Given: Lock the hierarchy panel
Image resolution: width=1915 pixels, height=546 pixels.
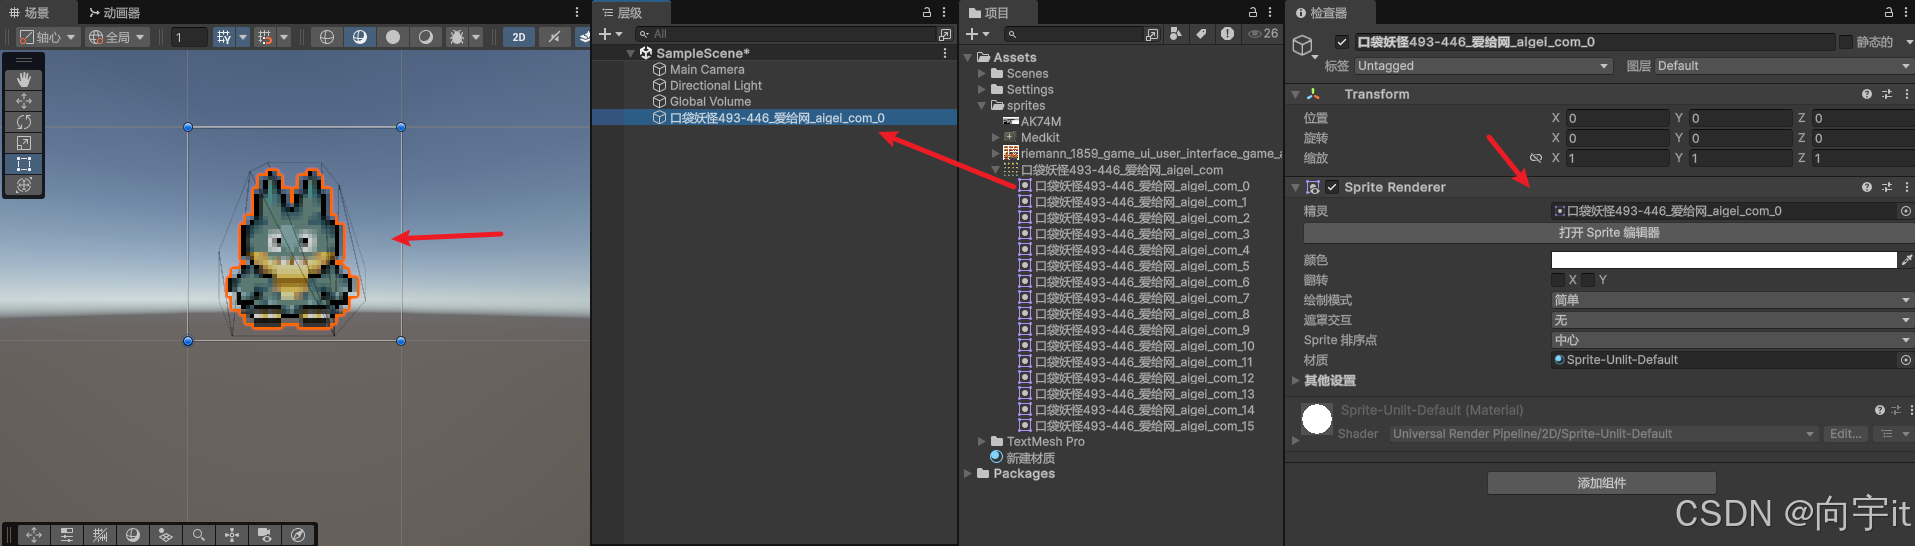Looking at the screenshot, I should (927, 12).
